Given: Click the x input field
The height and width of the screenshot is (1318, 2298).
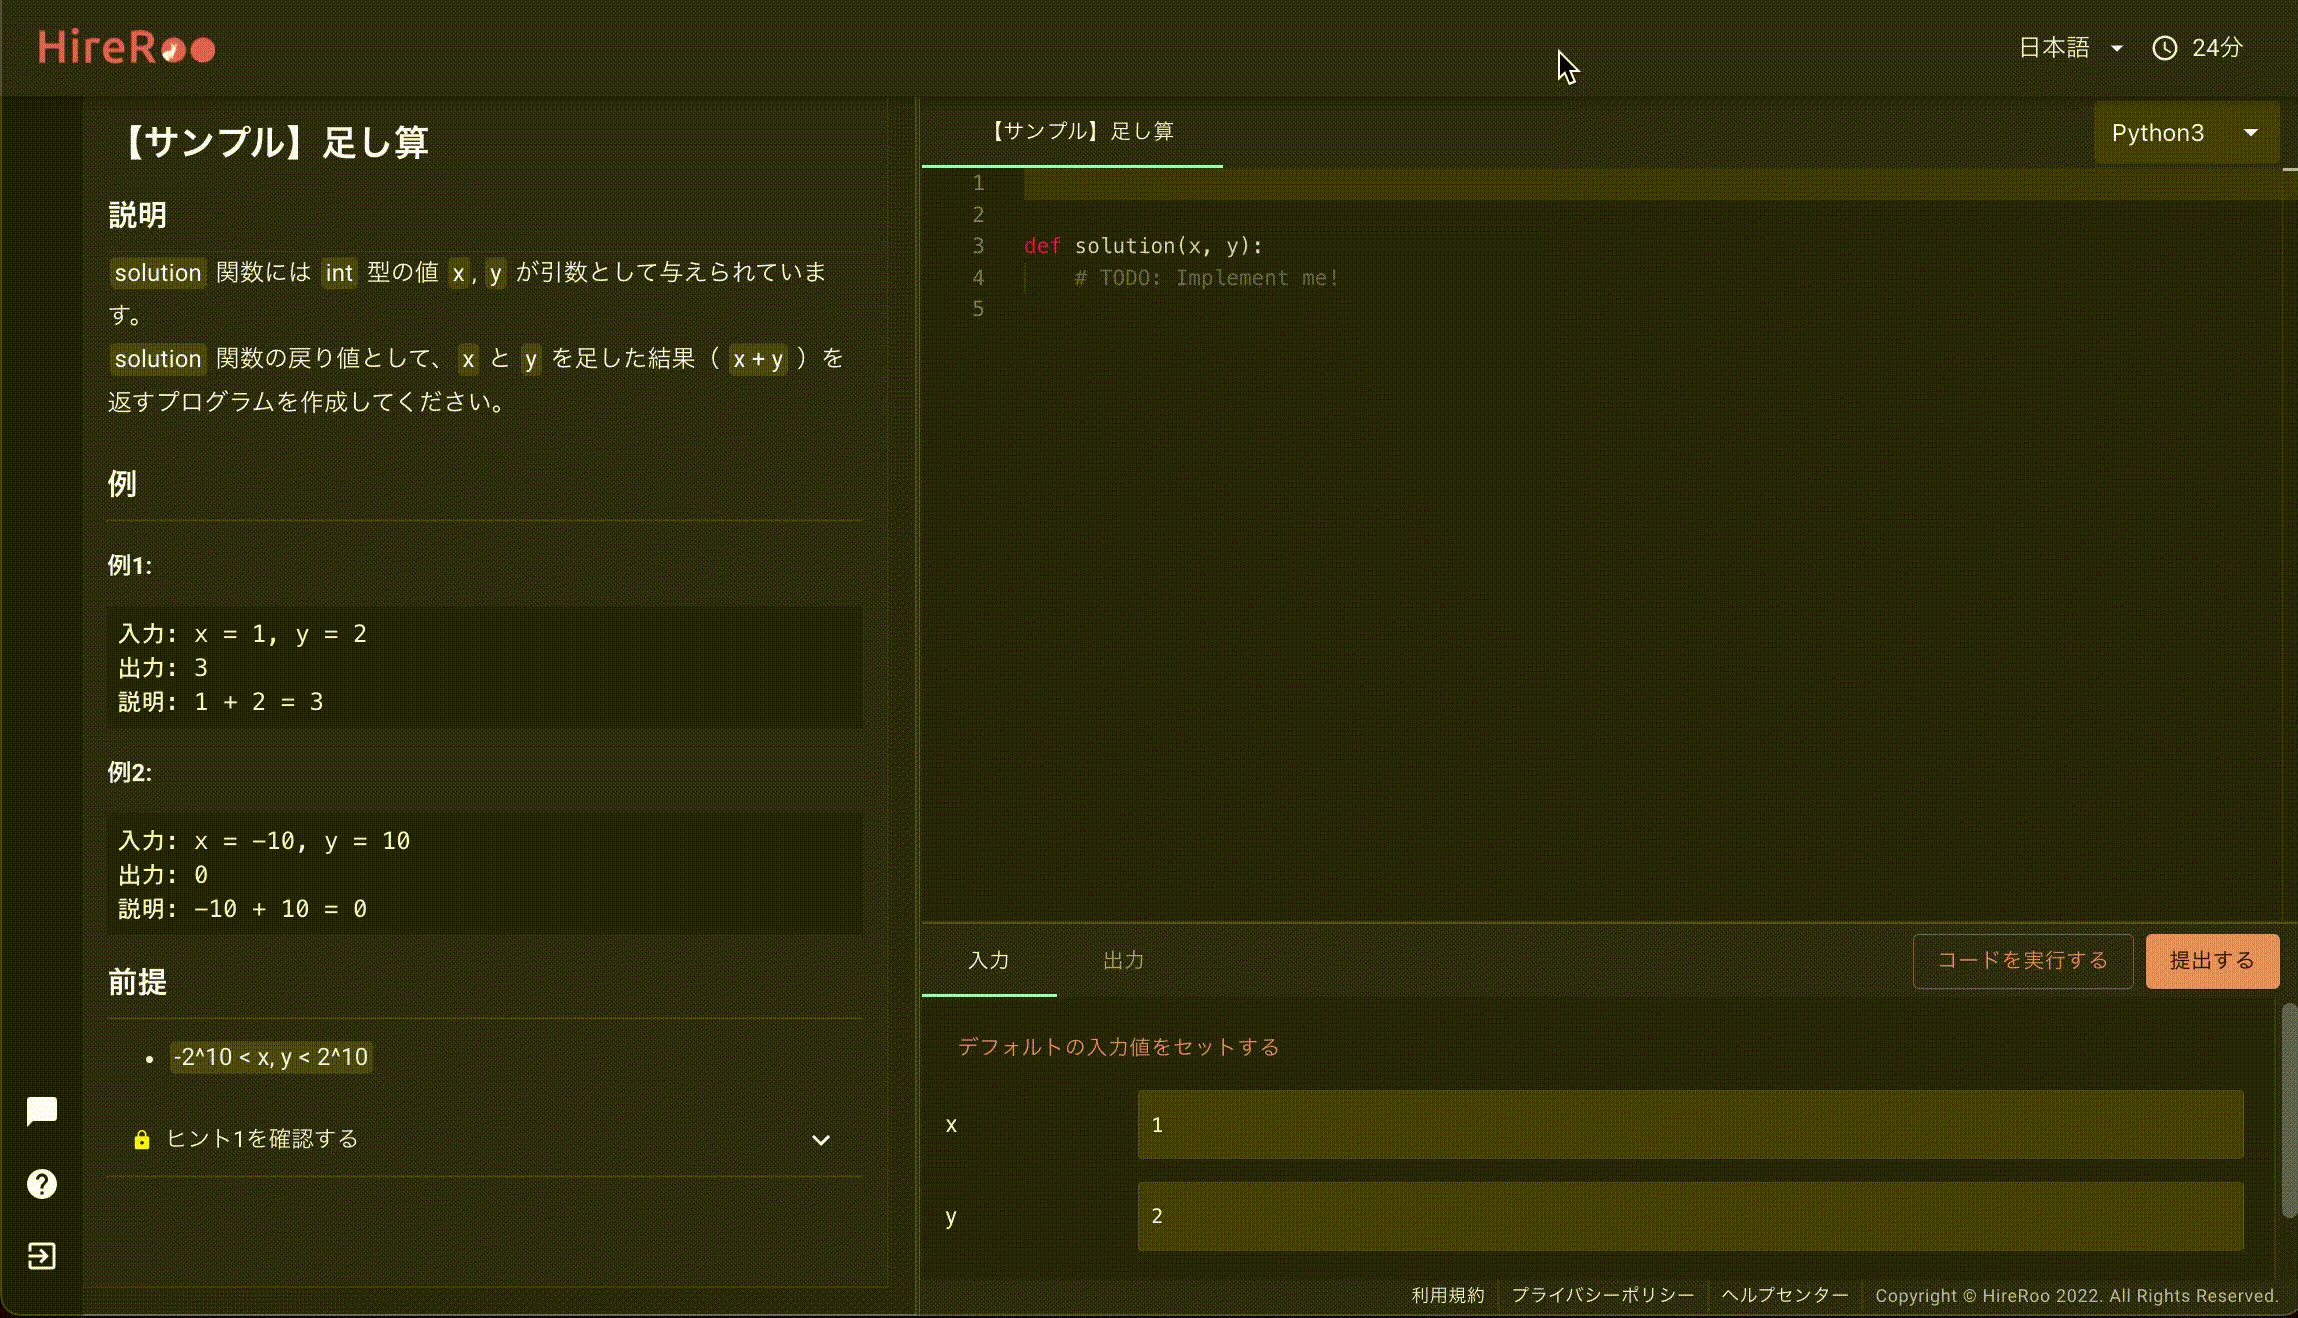Looking at the screenshot, I should [1690, 1125].
